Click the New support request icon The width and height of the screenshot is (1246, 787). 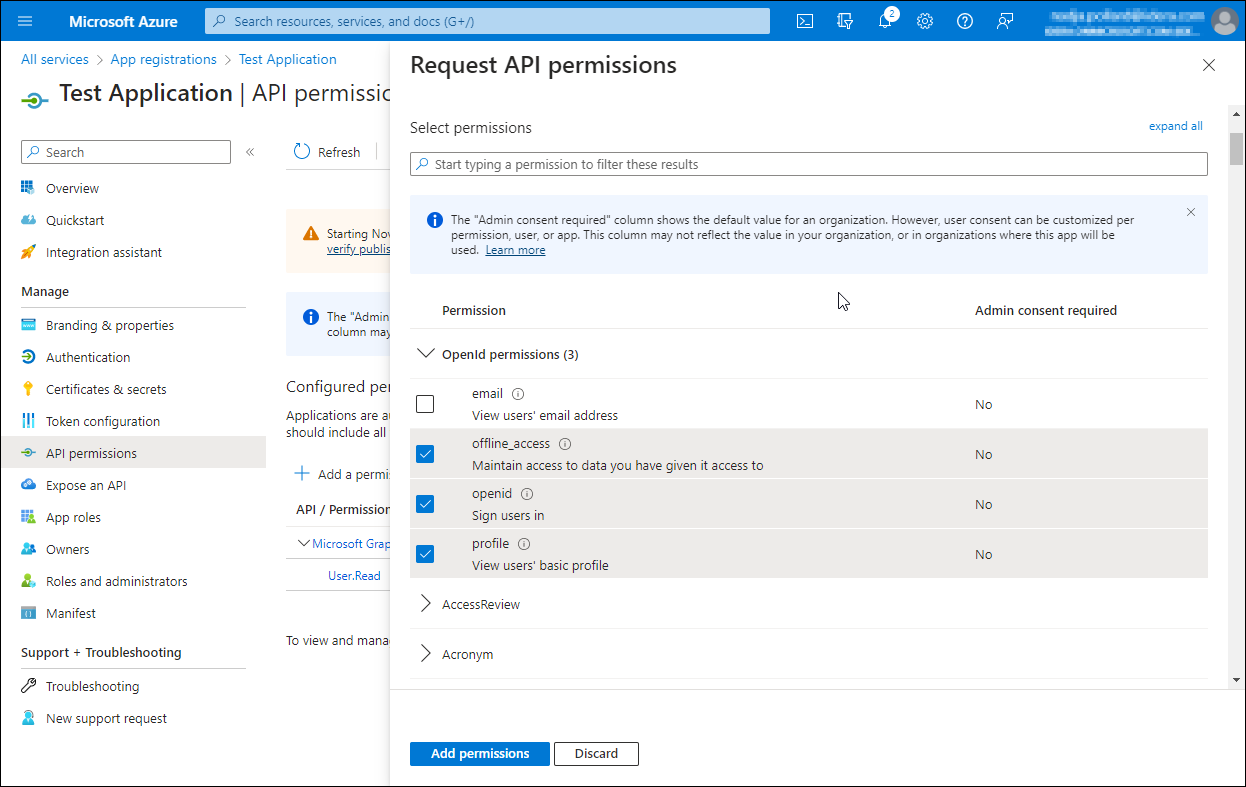(28, 718)
